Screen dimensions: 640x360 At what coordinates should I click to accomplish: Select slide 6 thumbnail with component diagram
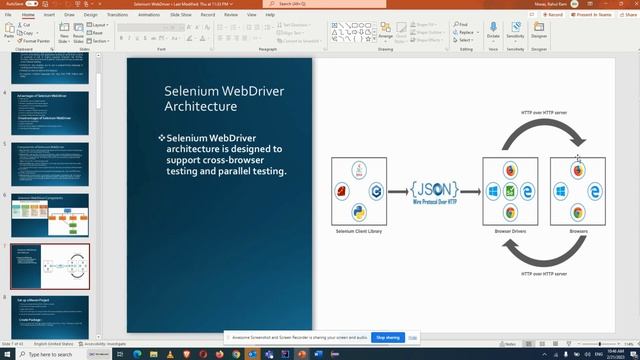tap(50, 215)
